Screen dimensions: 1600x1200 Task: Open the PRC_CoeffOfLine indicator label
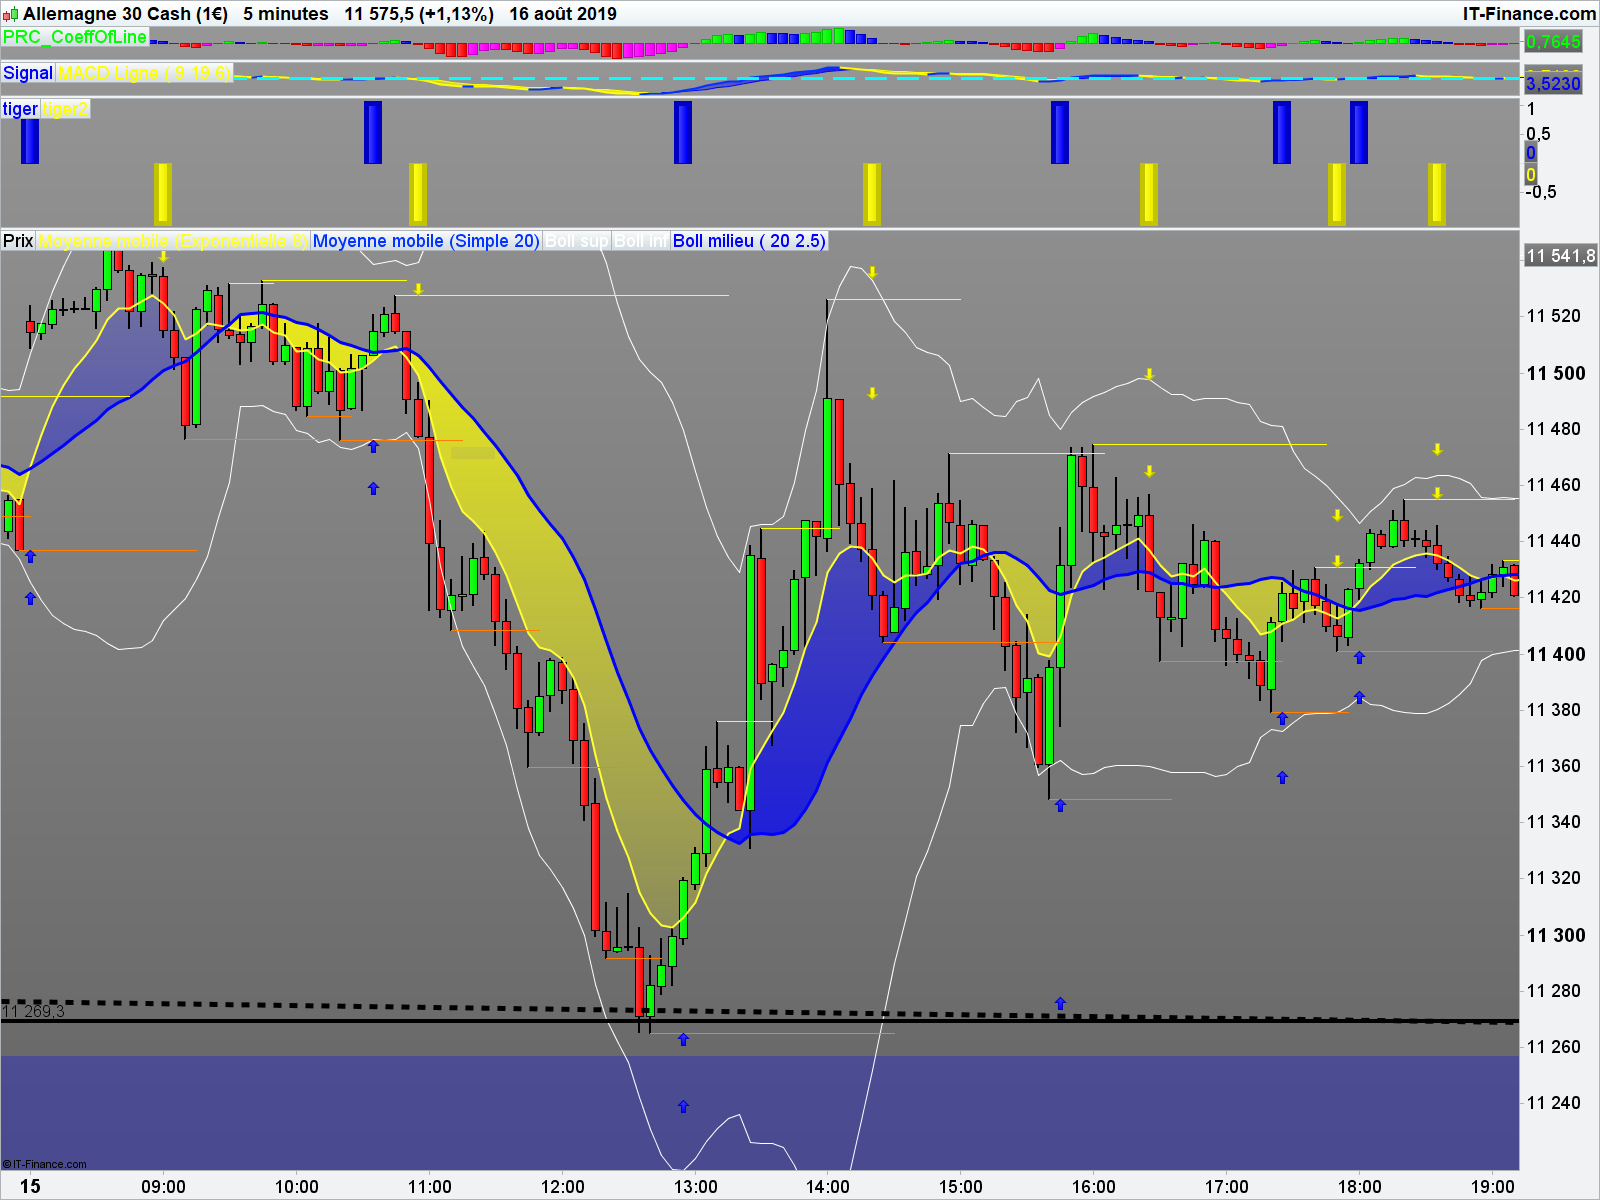75,37
